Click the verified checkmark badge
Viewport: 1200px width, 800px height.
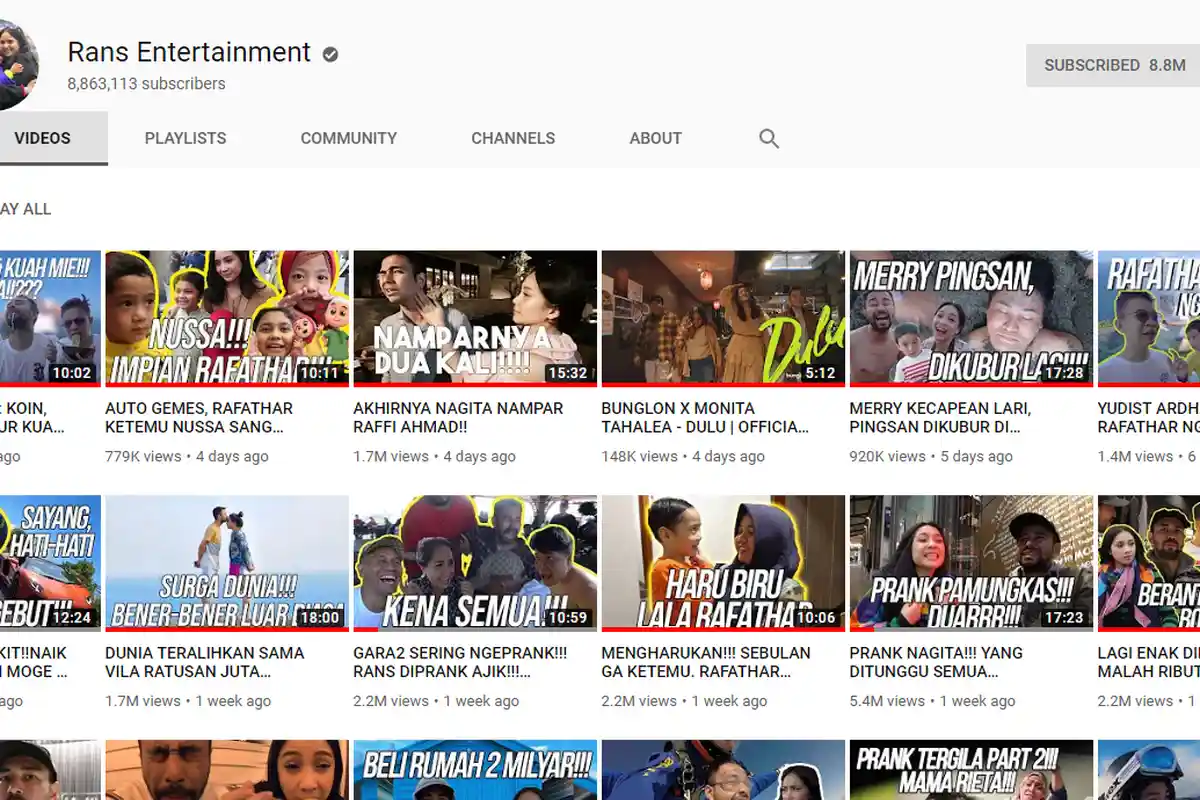330,53
